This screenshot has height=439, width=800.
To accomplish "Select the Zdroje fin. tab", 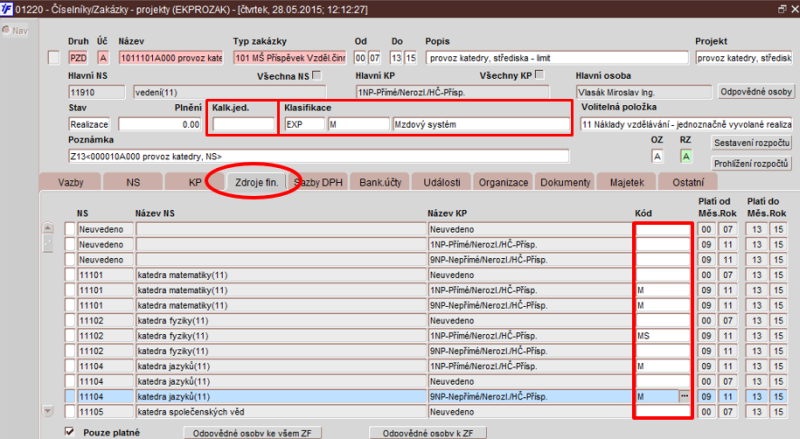I will [x=257, y=182].
